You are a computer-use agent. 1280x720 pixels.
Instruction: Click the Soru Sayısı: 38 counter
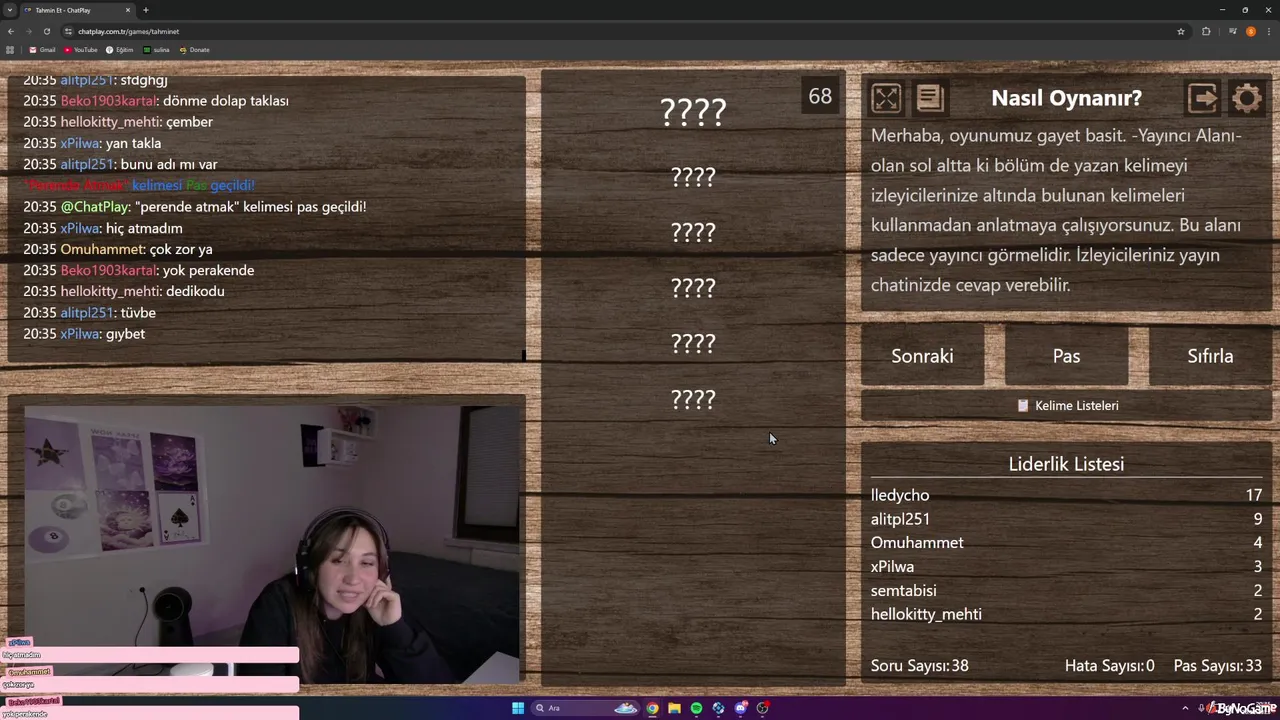click(x=920, y=666)
